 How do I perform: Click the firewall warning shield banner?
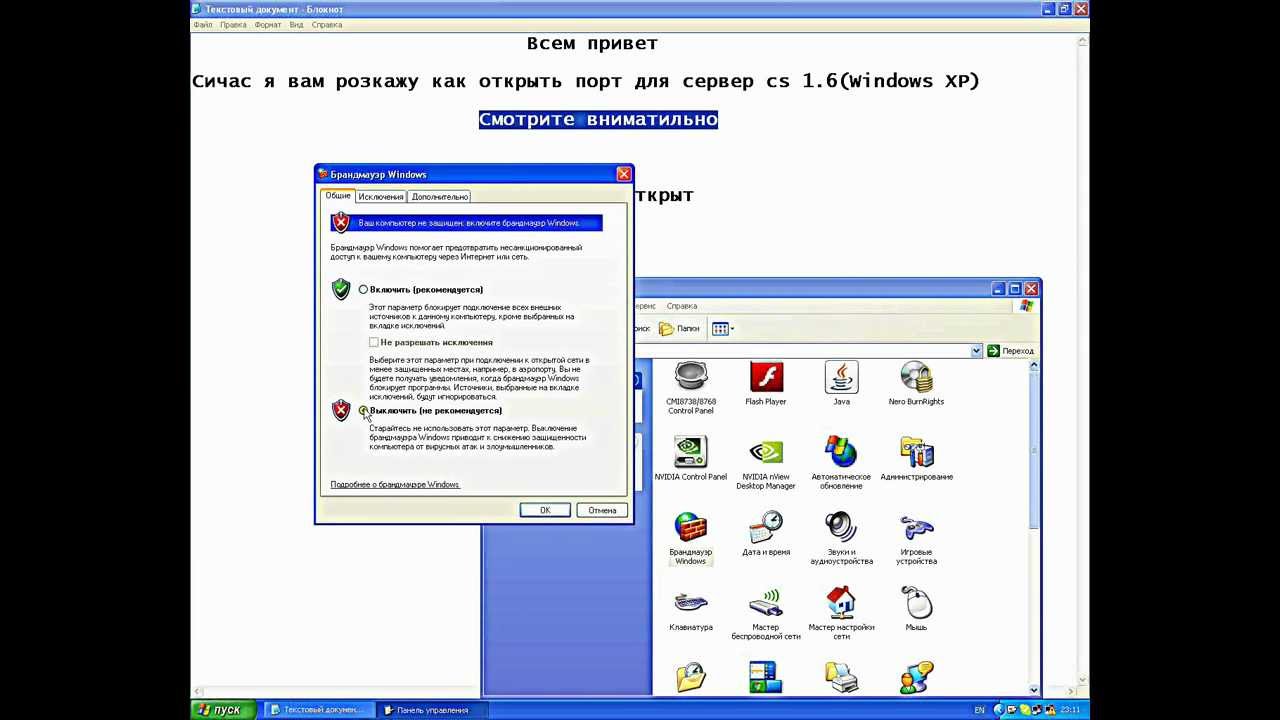pyautogui.click(x=467, y=223)
